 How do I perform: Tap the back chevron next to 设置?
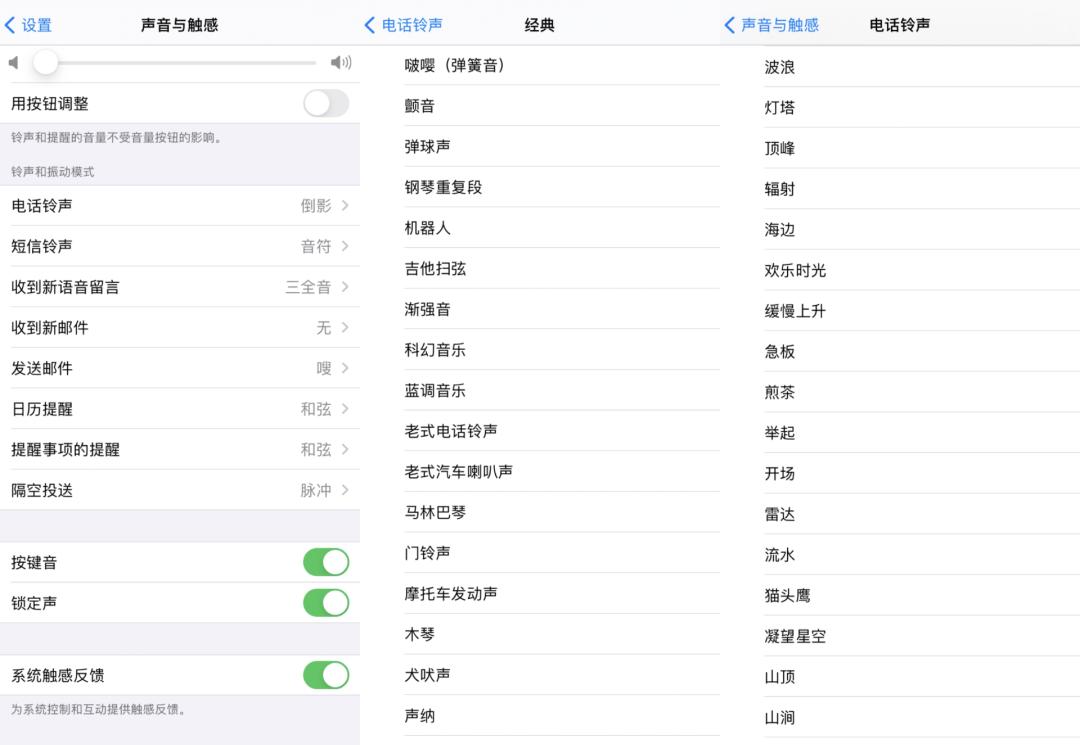click(11, 24)
